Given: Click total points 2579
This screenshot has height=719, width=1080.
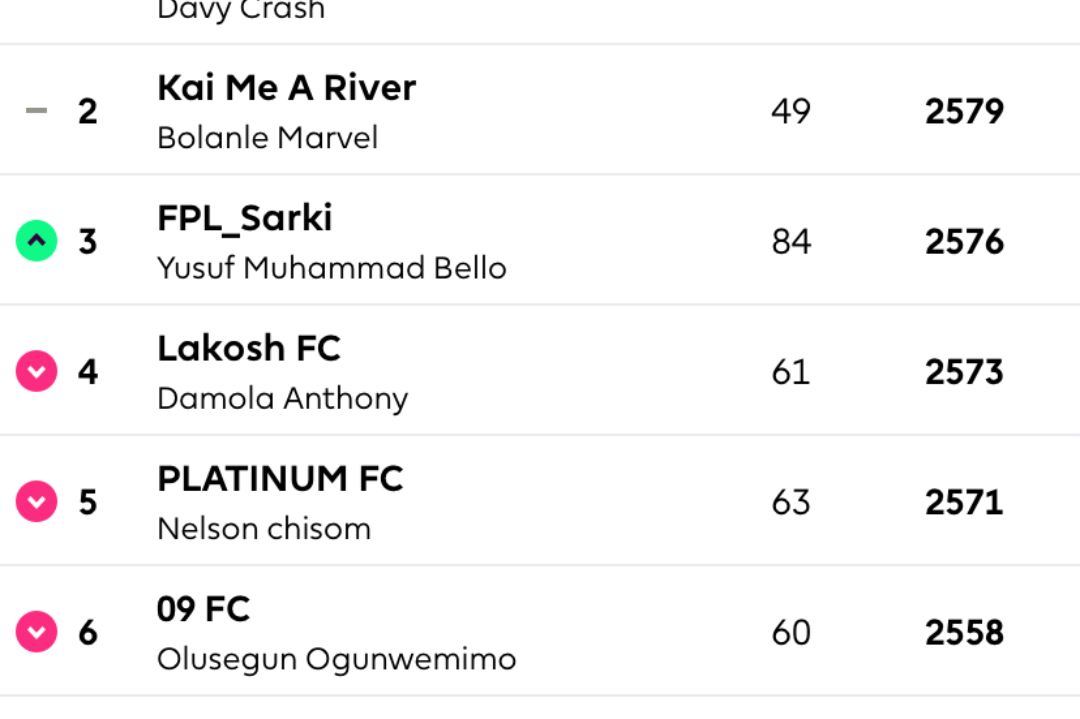Looking at the screenshot, I should click(x=964, y=112).
